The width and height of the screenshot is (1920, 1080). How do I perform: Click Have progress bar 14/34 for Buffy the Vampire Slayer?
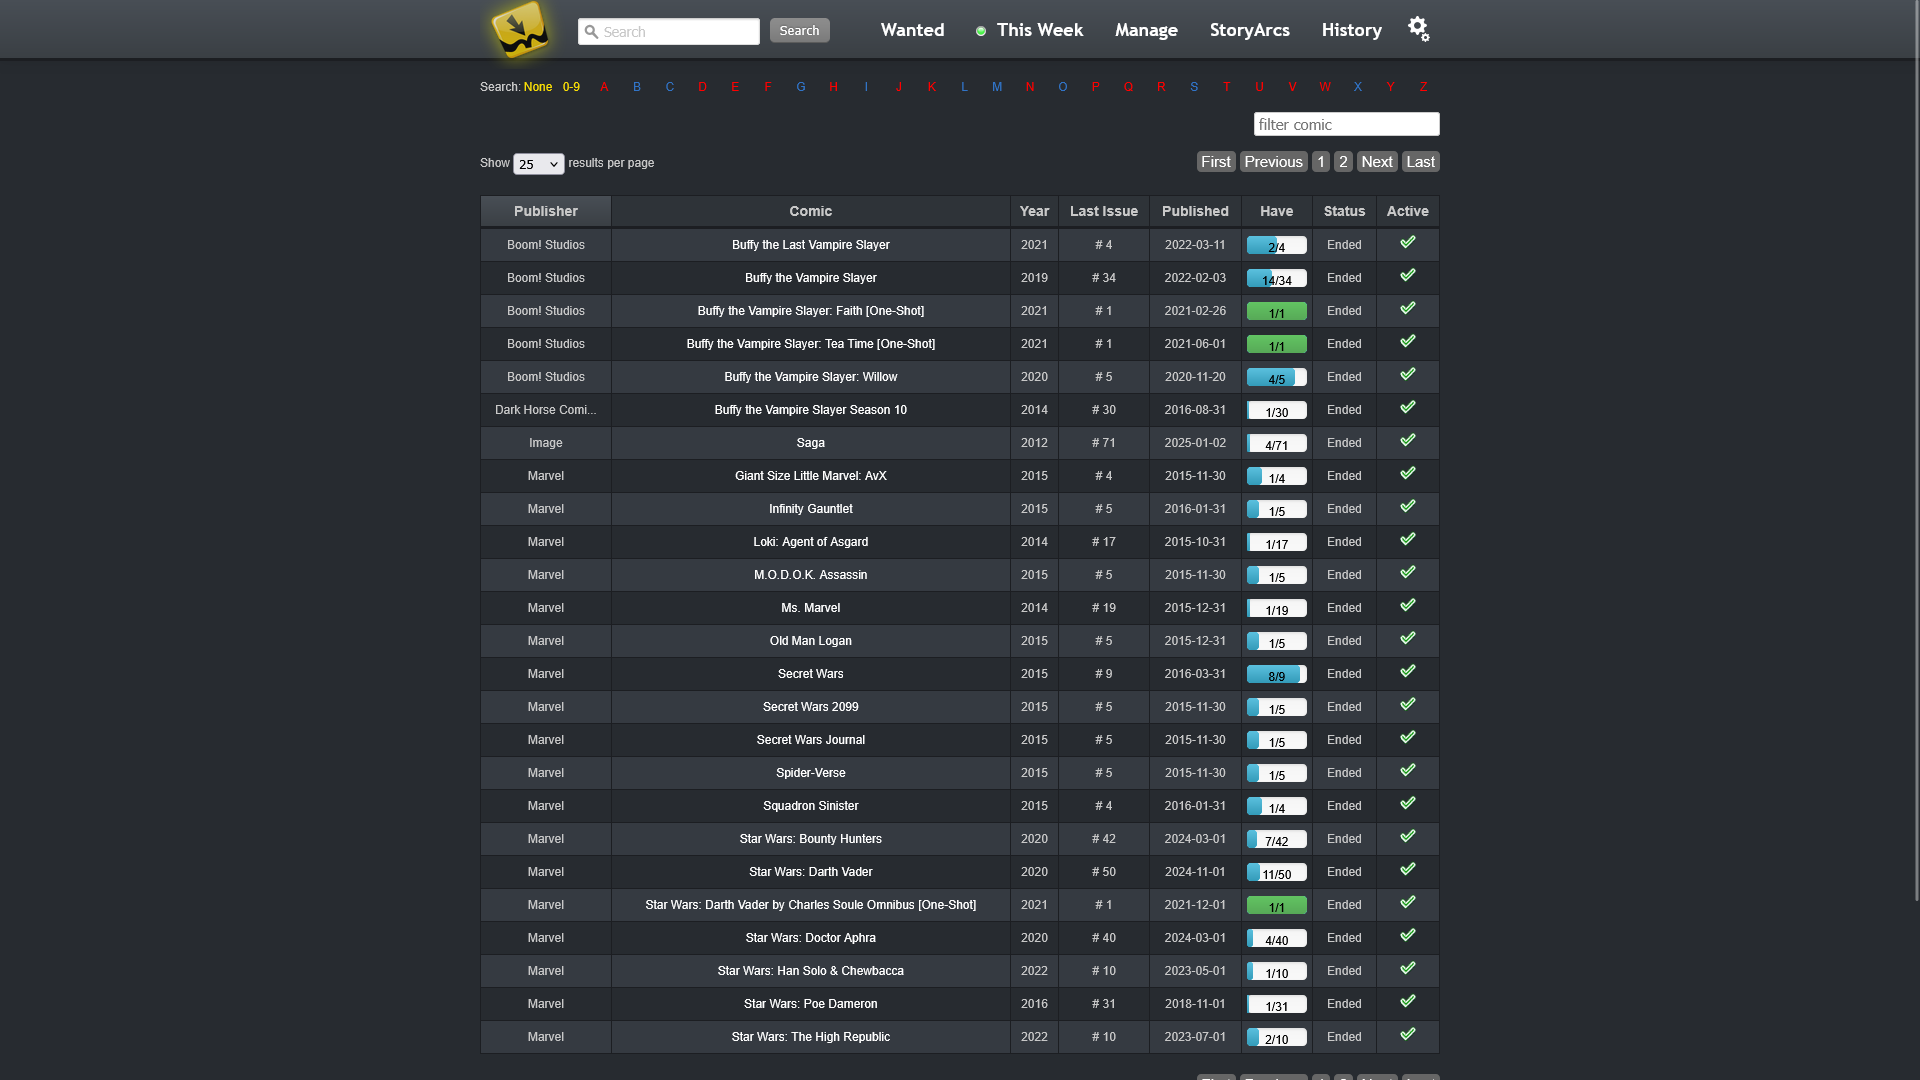tap(1276, 278)
